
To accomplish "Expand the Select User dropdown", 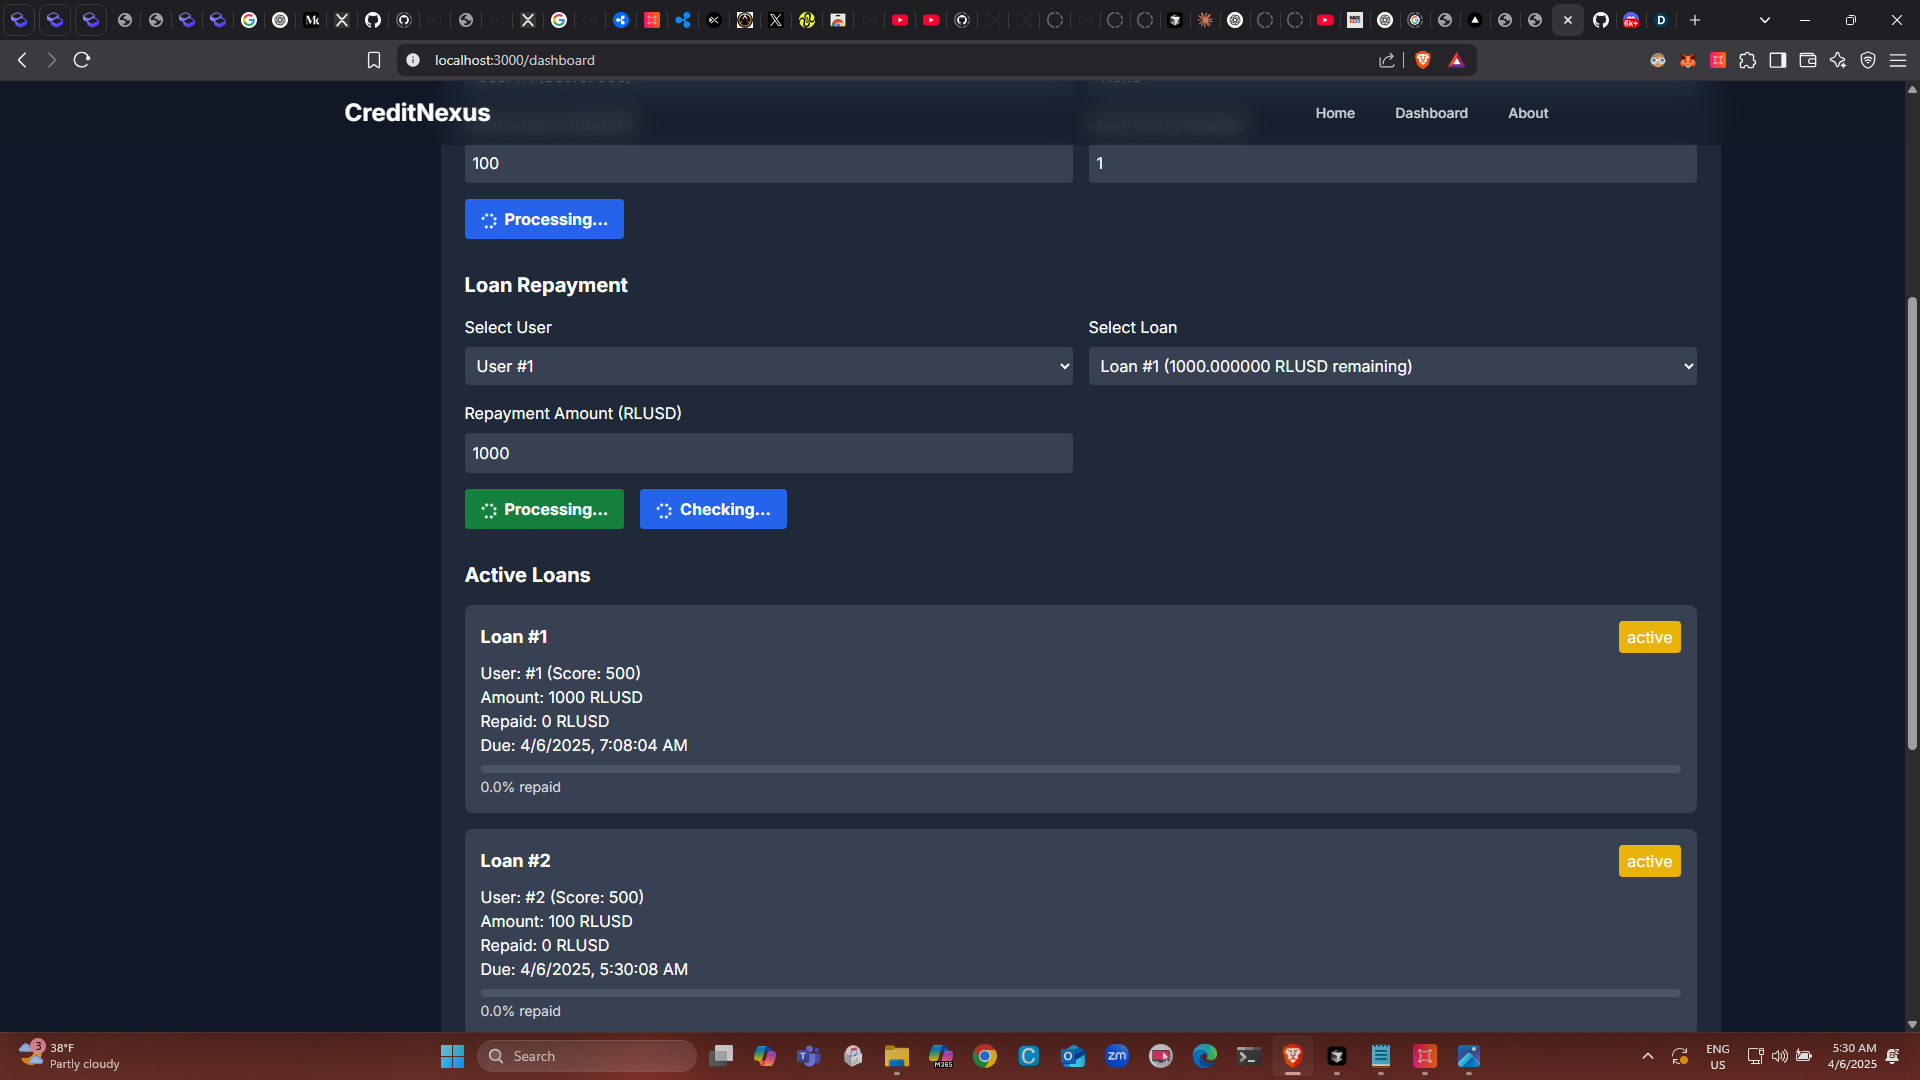I will tap(768, 366).
